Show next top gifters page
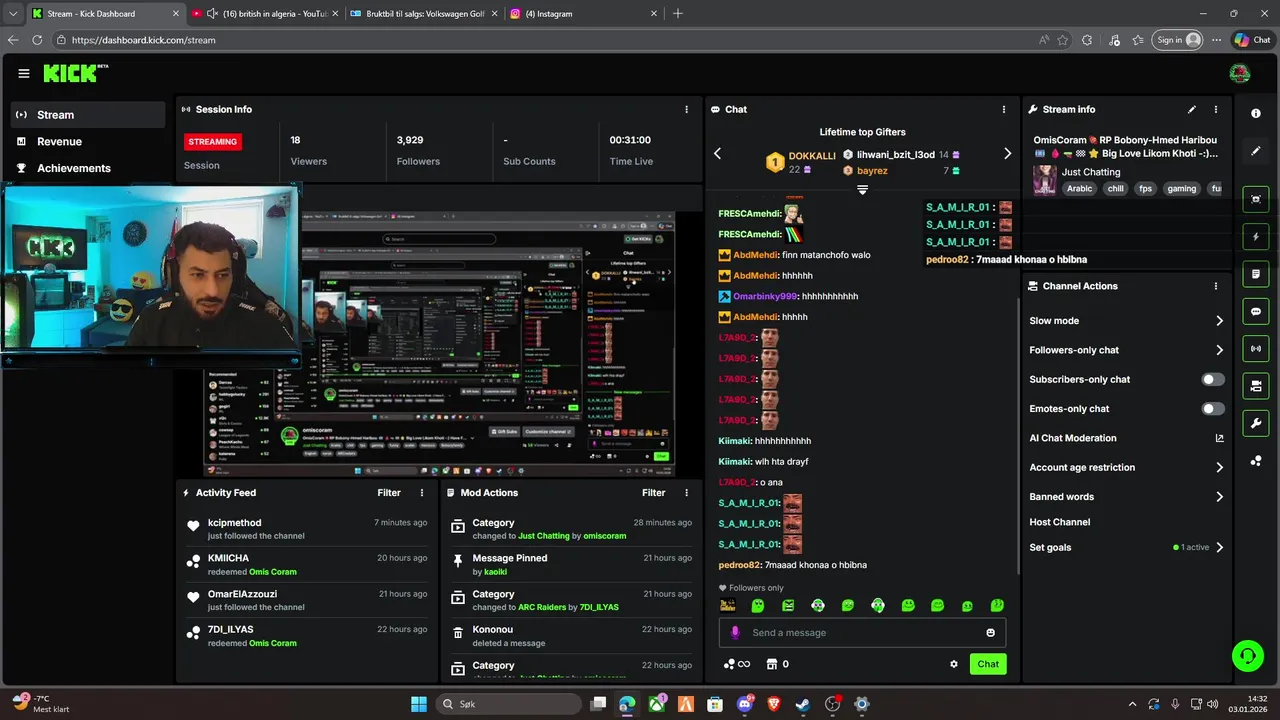This screenshot has width=1280, height=720. coord(1007,153)
